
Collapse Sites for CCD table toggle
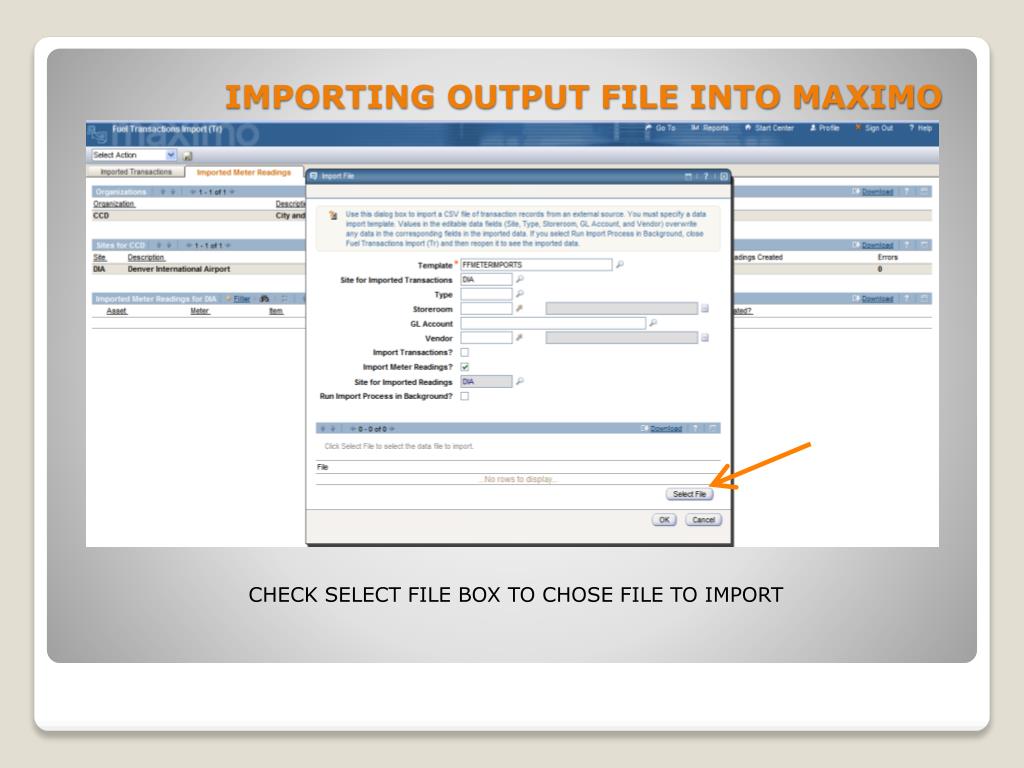[x=923, y=245]
